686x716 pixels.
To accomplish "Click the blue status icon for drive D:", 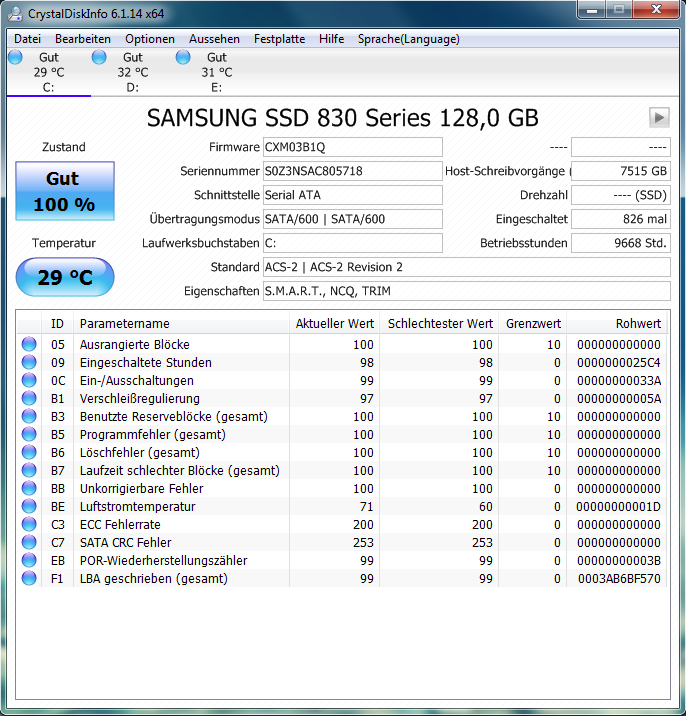I will 99,57.
